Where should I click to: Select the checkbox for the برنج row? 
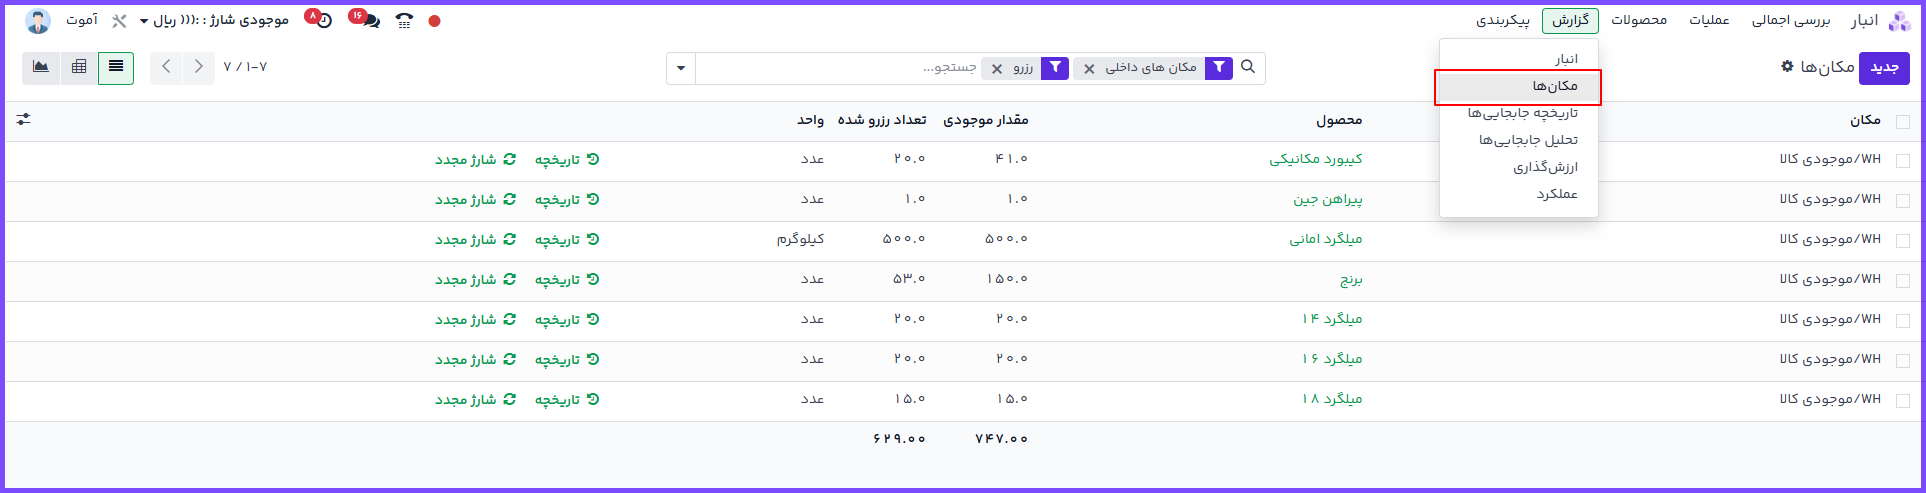(x=1902, y=280)
